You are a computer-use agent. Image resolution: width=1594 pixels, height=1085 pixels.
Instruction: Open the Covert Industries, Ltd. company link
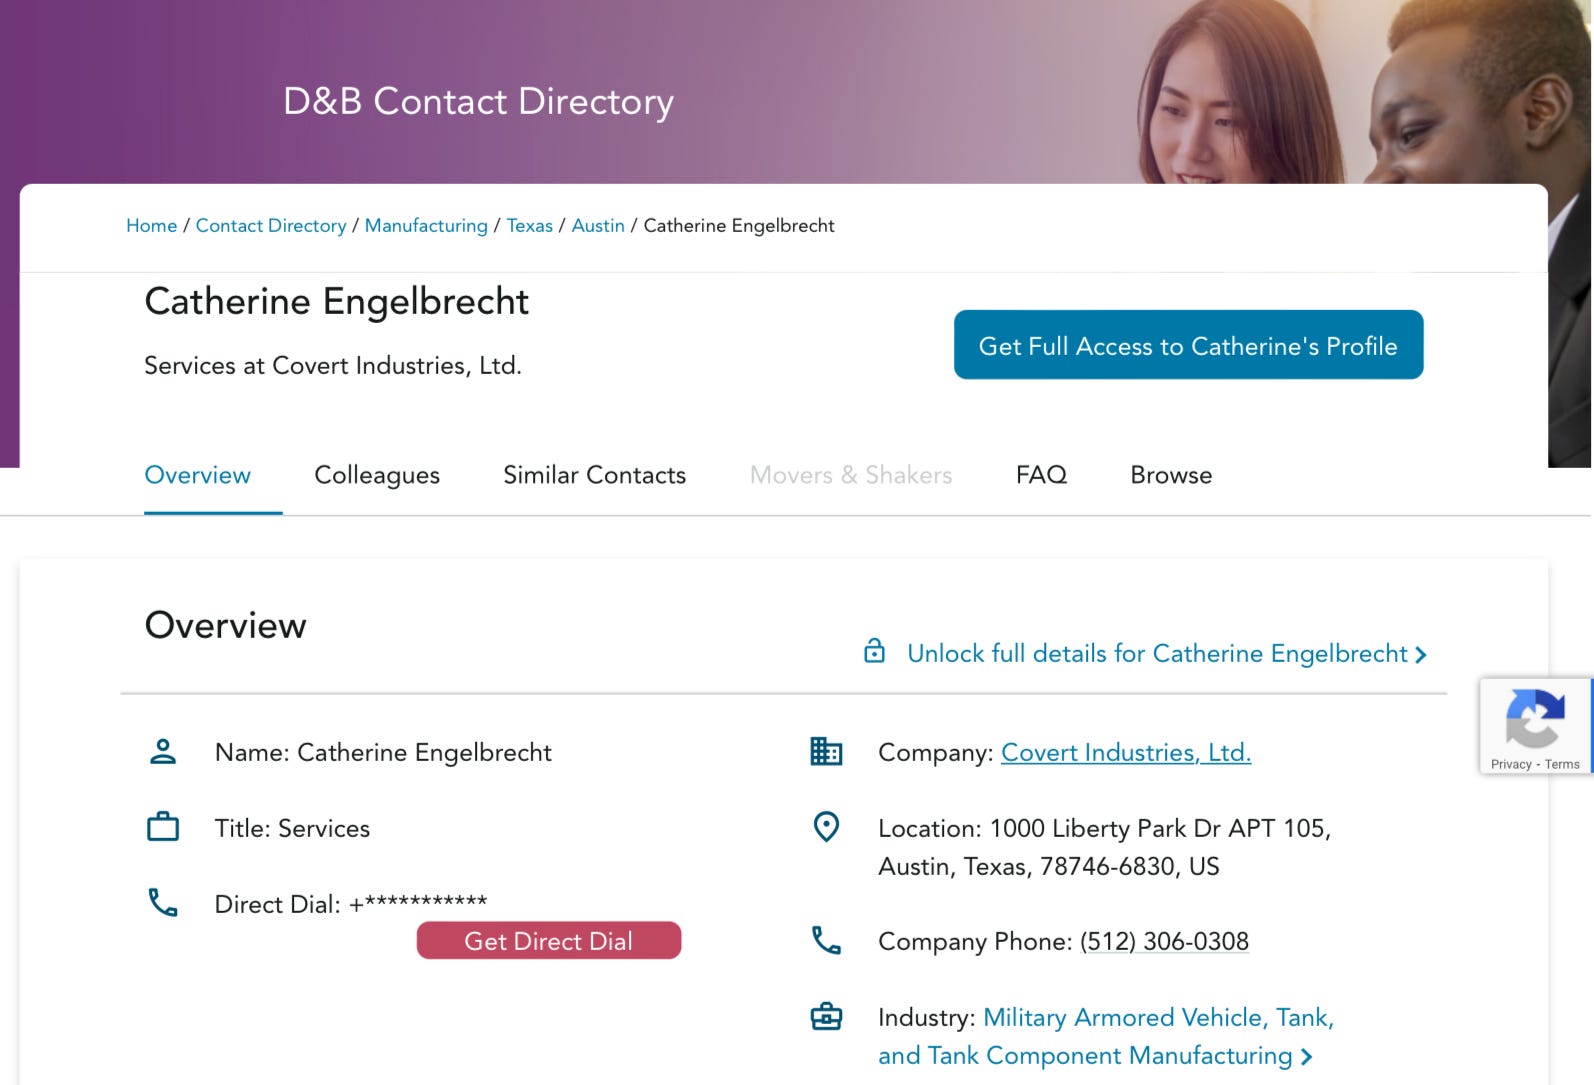1126,753
